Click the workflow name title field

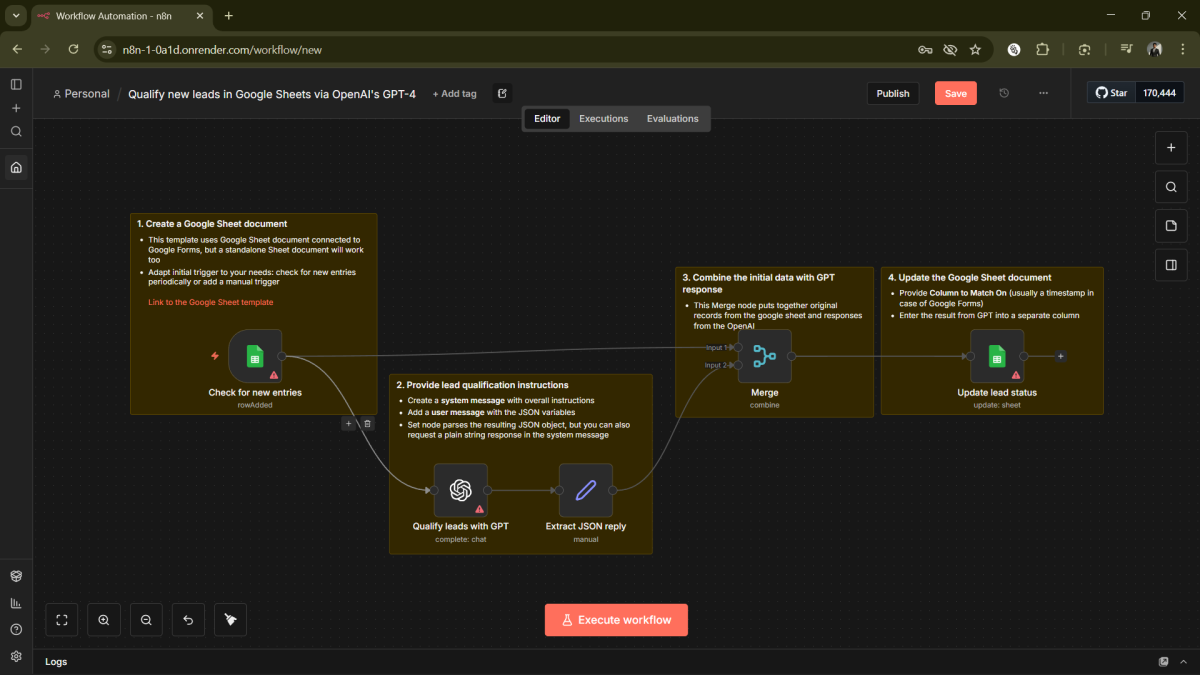tap(272, 94)
